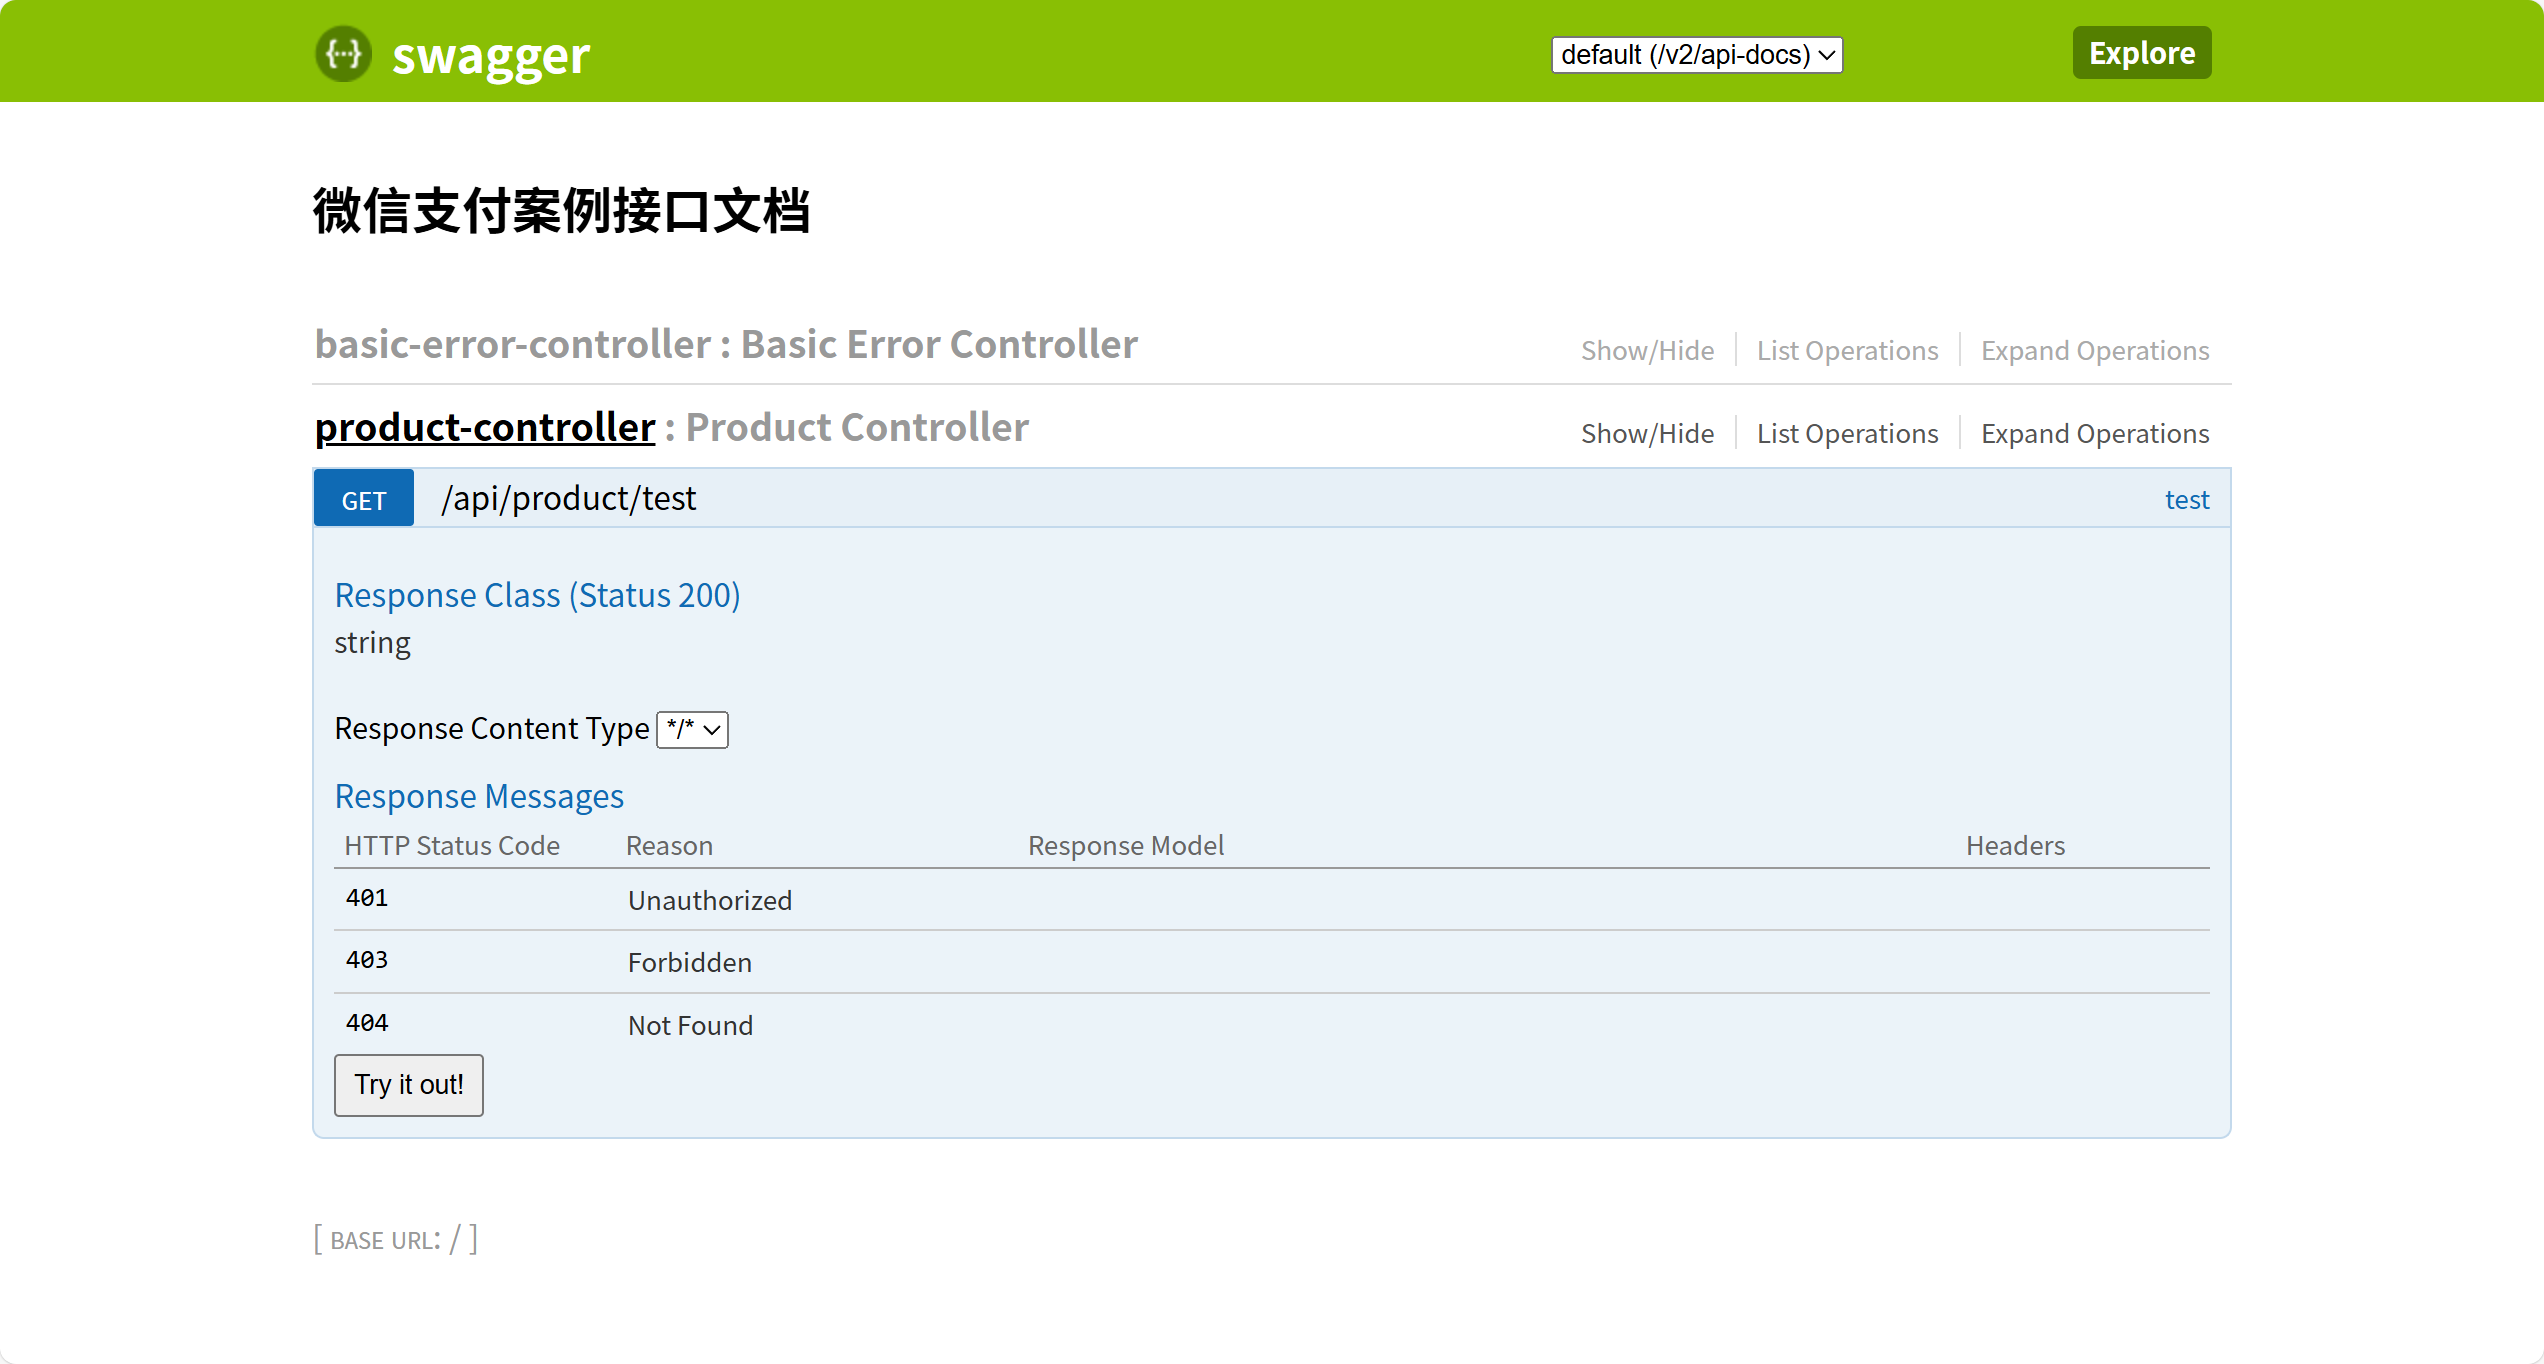Click the 404 Not Found row
The height and width of the screenshot is (1364, 2544).
click(690, 1025)
